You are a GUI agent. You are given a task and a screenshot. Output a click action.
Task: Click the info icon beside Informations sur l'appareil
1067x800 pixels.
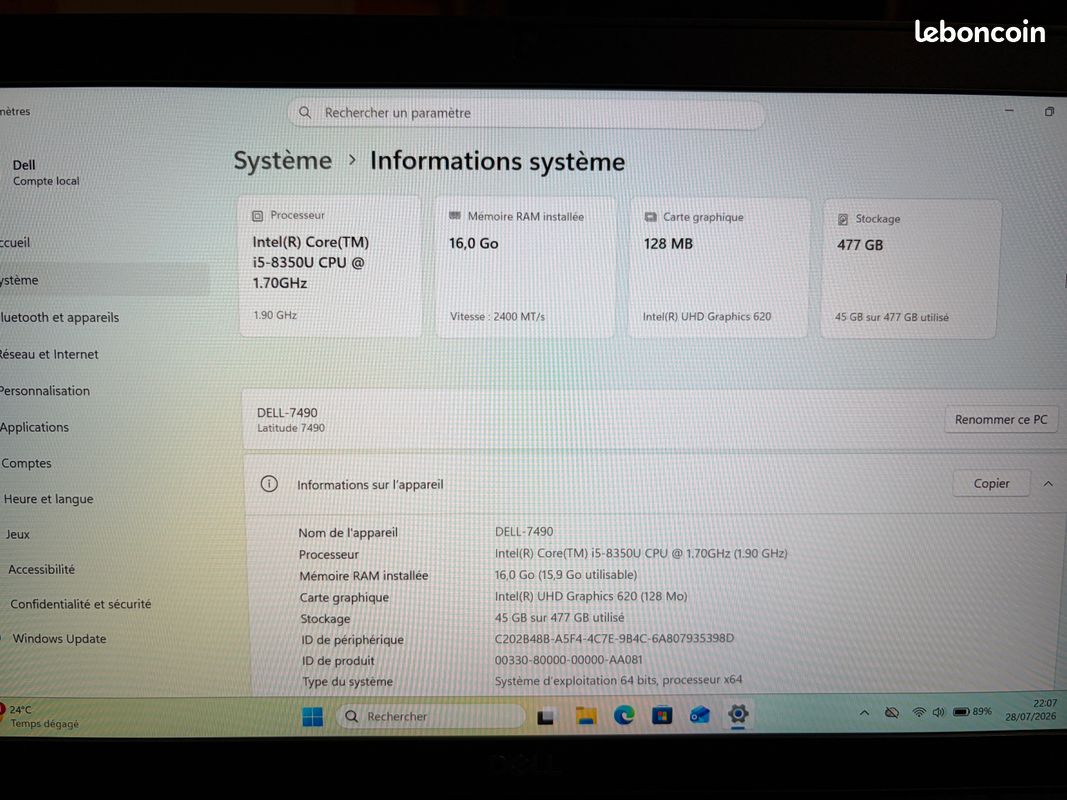pyautogui.click(x=269, y=484)
